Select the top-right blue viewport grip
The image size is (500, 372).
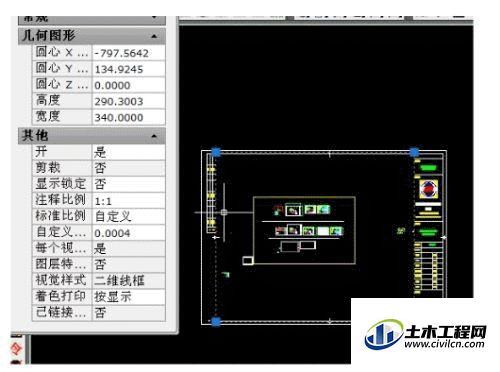click(x=414, y=152)
